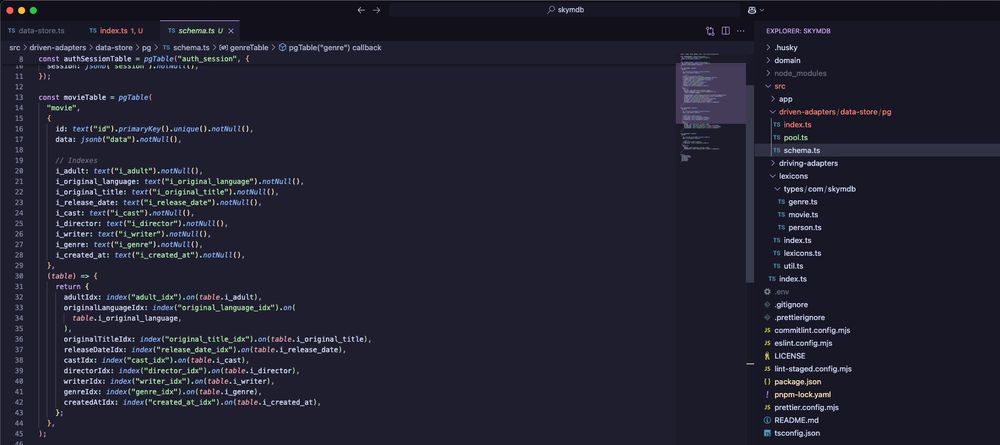Collapse the lexicons folder

(793, 176)
